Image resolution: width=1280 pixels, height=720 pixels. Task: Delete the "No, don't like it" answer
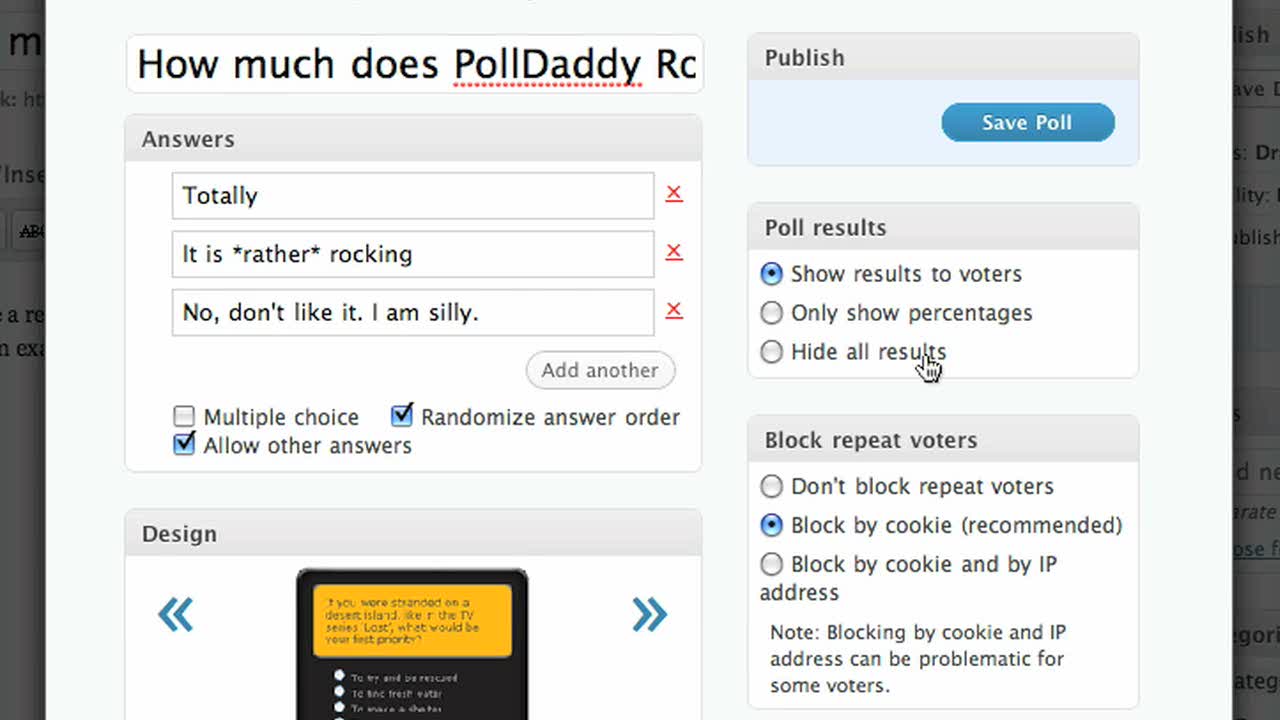point(674,310)
